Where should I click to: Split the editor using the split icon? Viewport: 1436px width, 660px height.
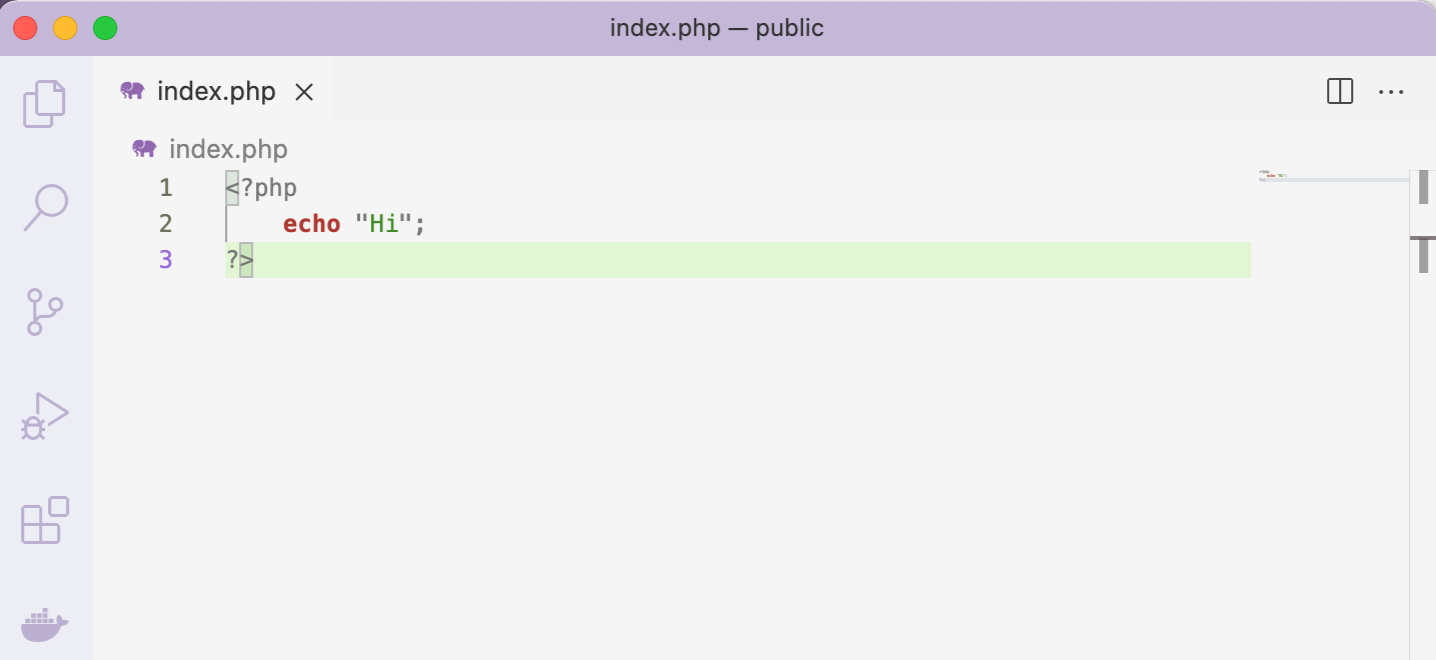pyautogui.click(x=1339, y=91)
